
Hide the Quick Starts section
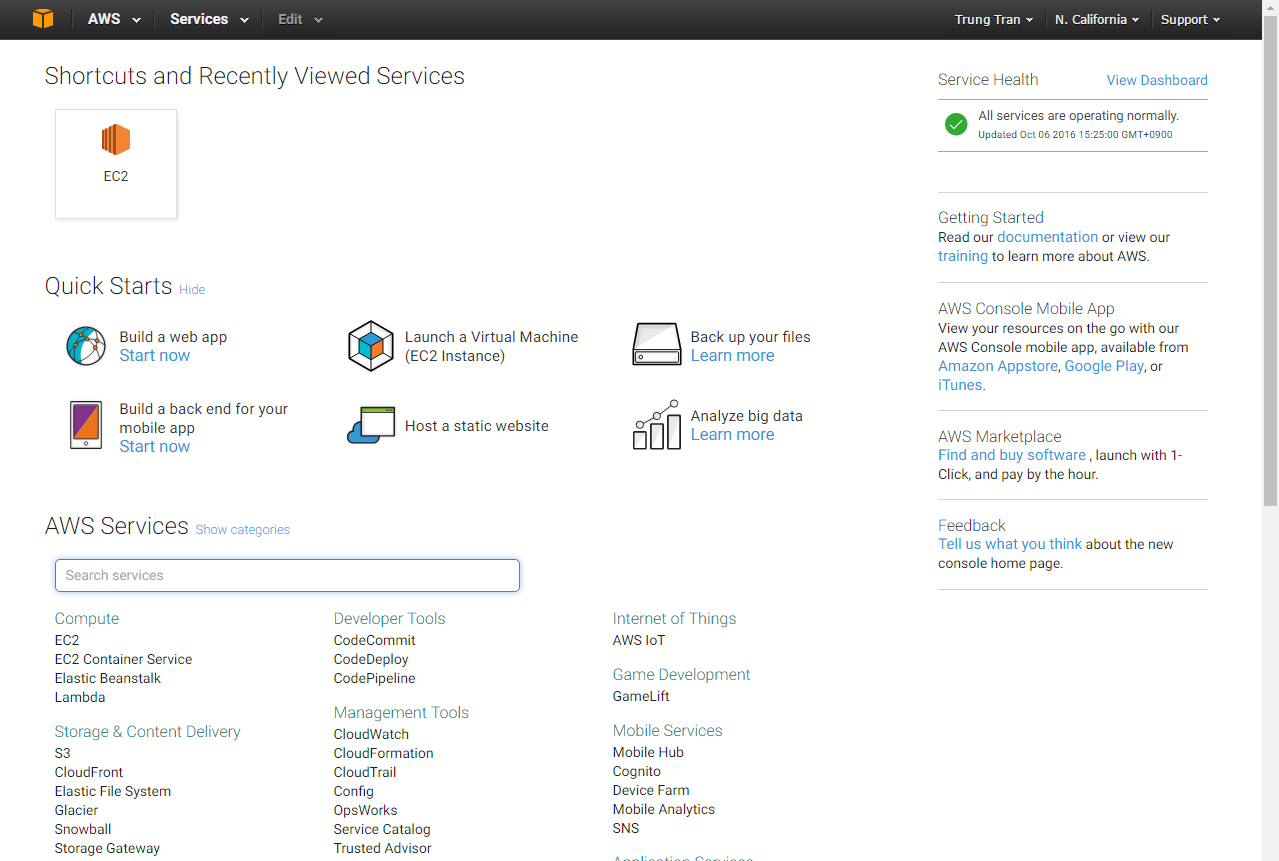192,289
